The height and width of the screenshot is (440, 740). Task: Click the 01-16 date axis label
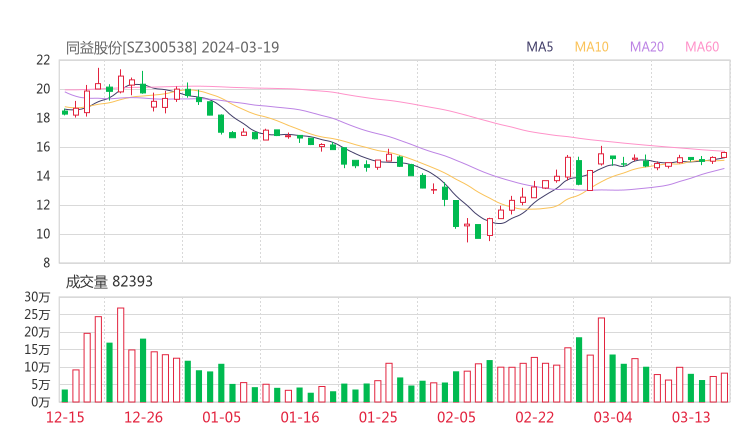pyautogui.click(x=300, y=417)
